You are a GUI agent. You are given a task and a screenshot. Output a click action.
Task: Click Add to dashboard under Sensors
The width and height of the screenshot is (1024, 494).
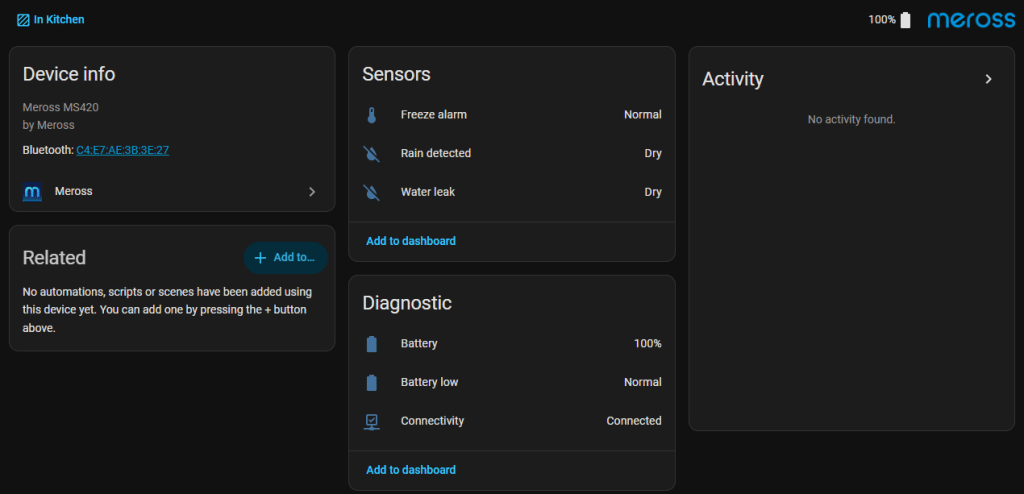pos(411,241)
